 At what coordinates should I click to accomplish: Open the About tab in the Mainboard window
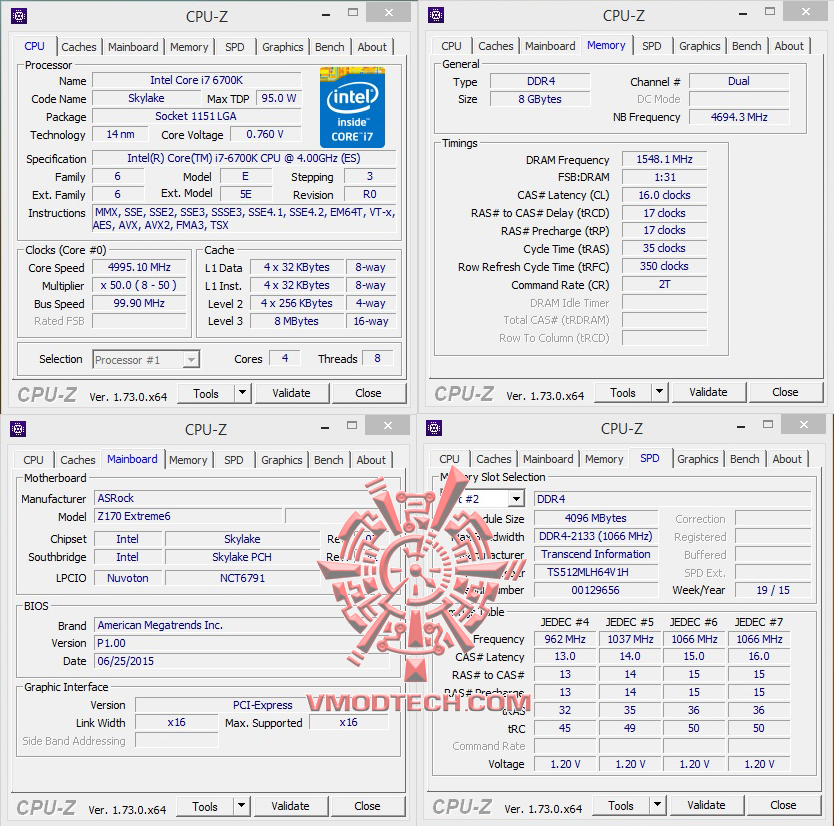[x=371, y=460]
